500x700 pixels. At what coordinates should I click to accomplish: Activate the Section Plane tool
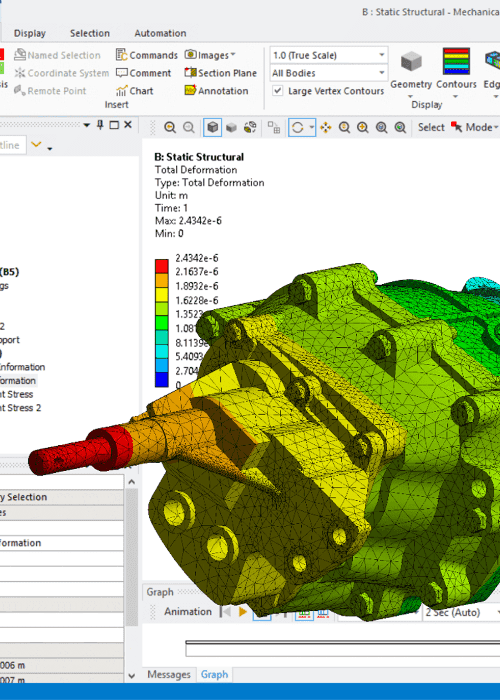click(221, 73)
